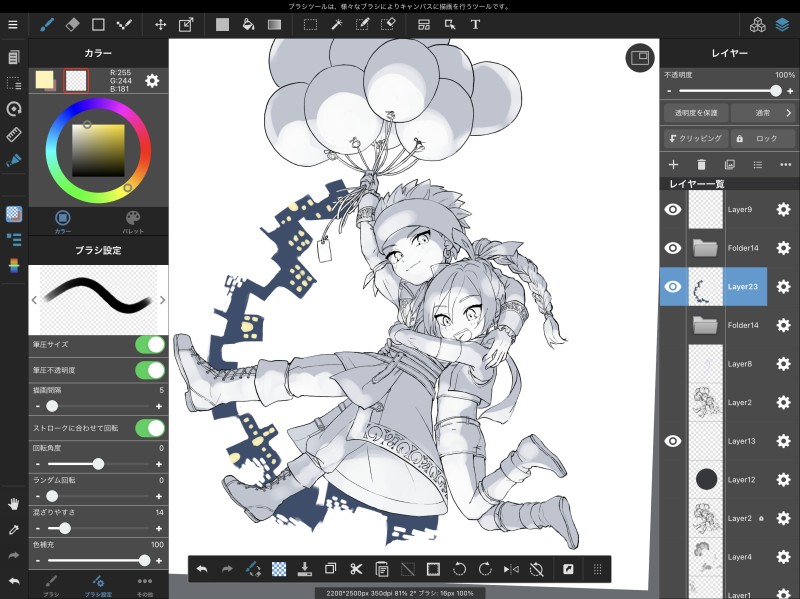
Task: Toggle 筆圧サイズ switch
Action: click(150, 345)
